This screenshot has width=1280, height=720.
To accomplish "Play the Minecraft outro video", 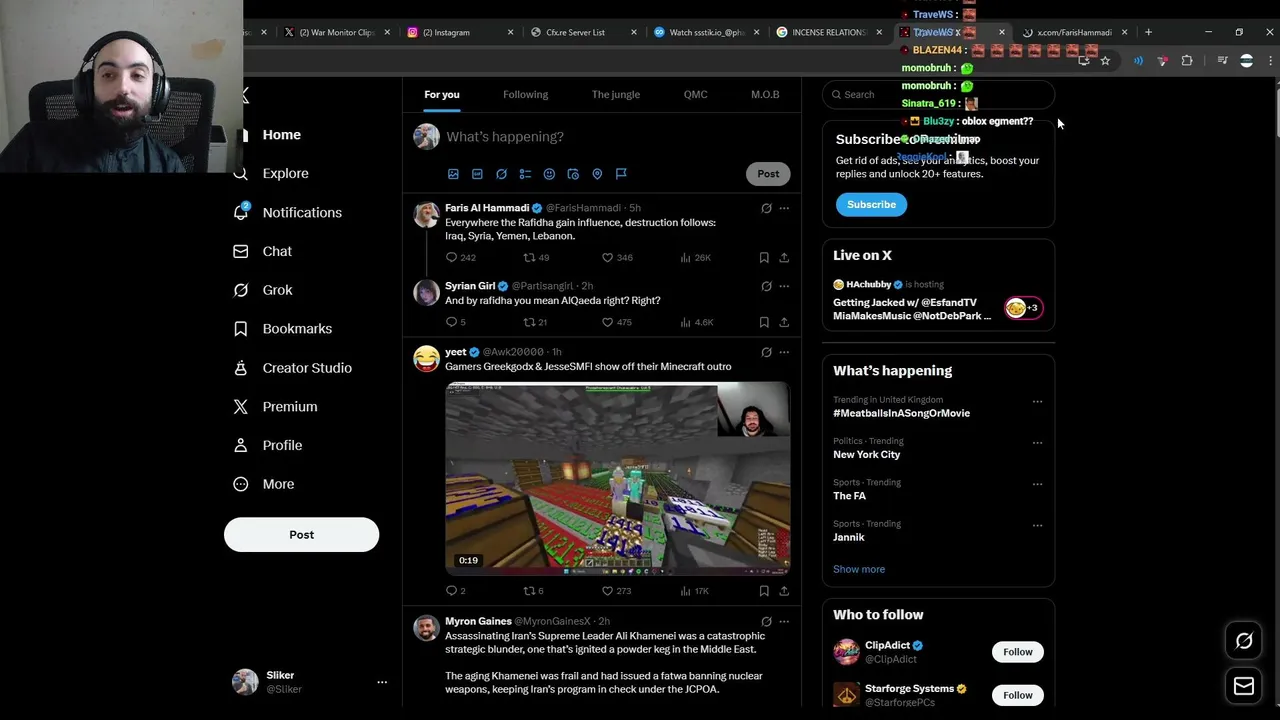I will point(617,478).
